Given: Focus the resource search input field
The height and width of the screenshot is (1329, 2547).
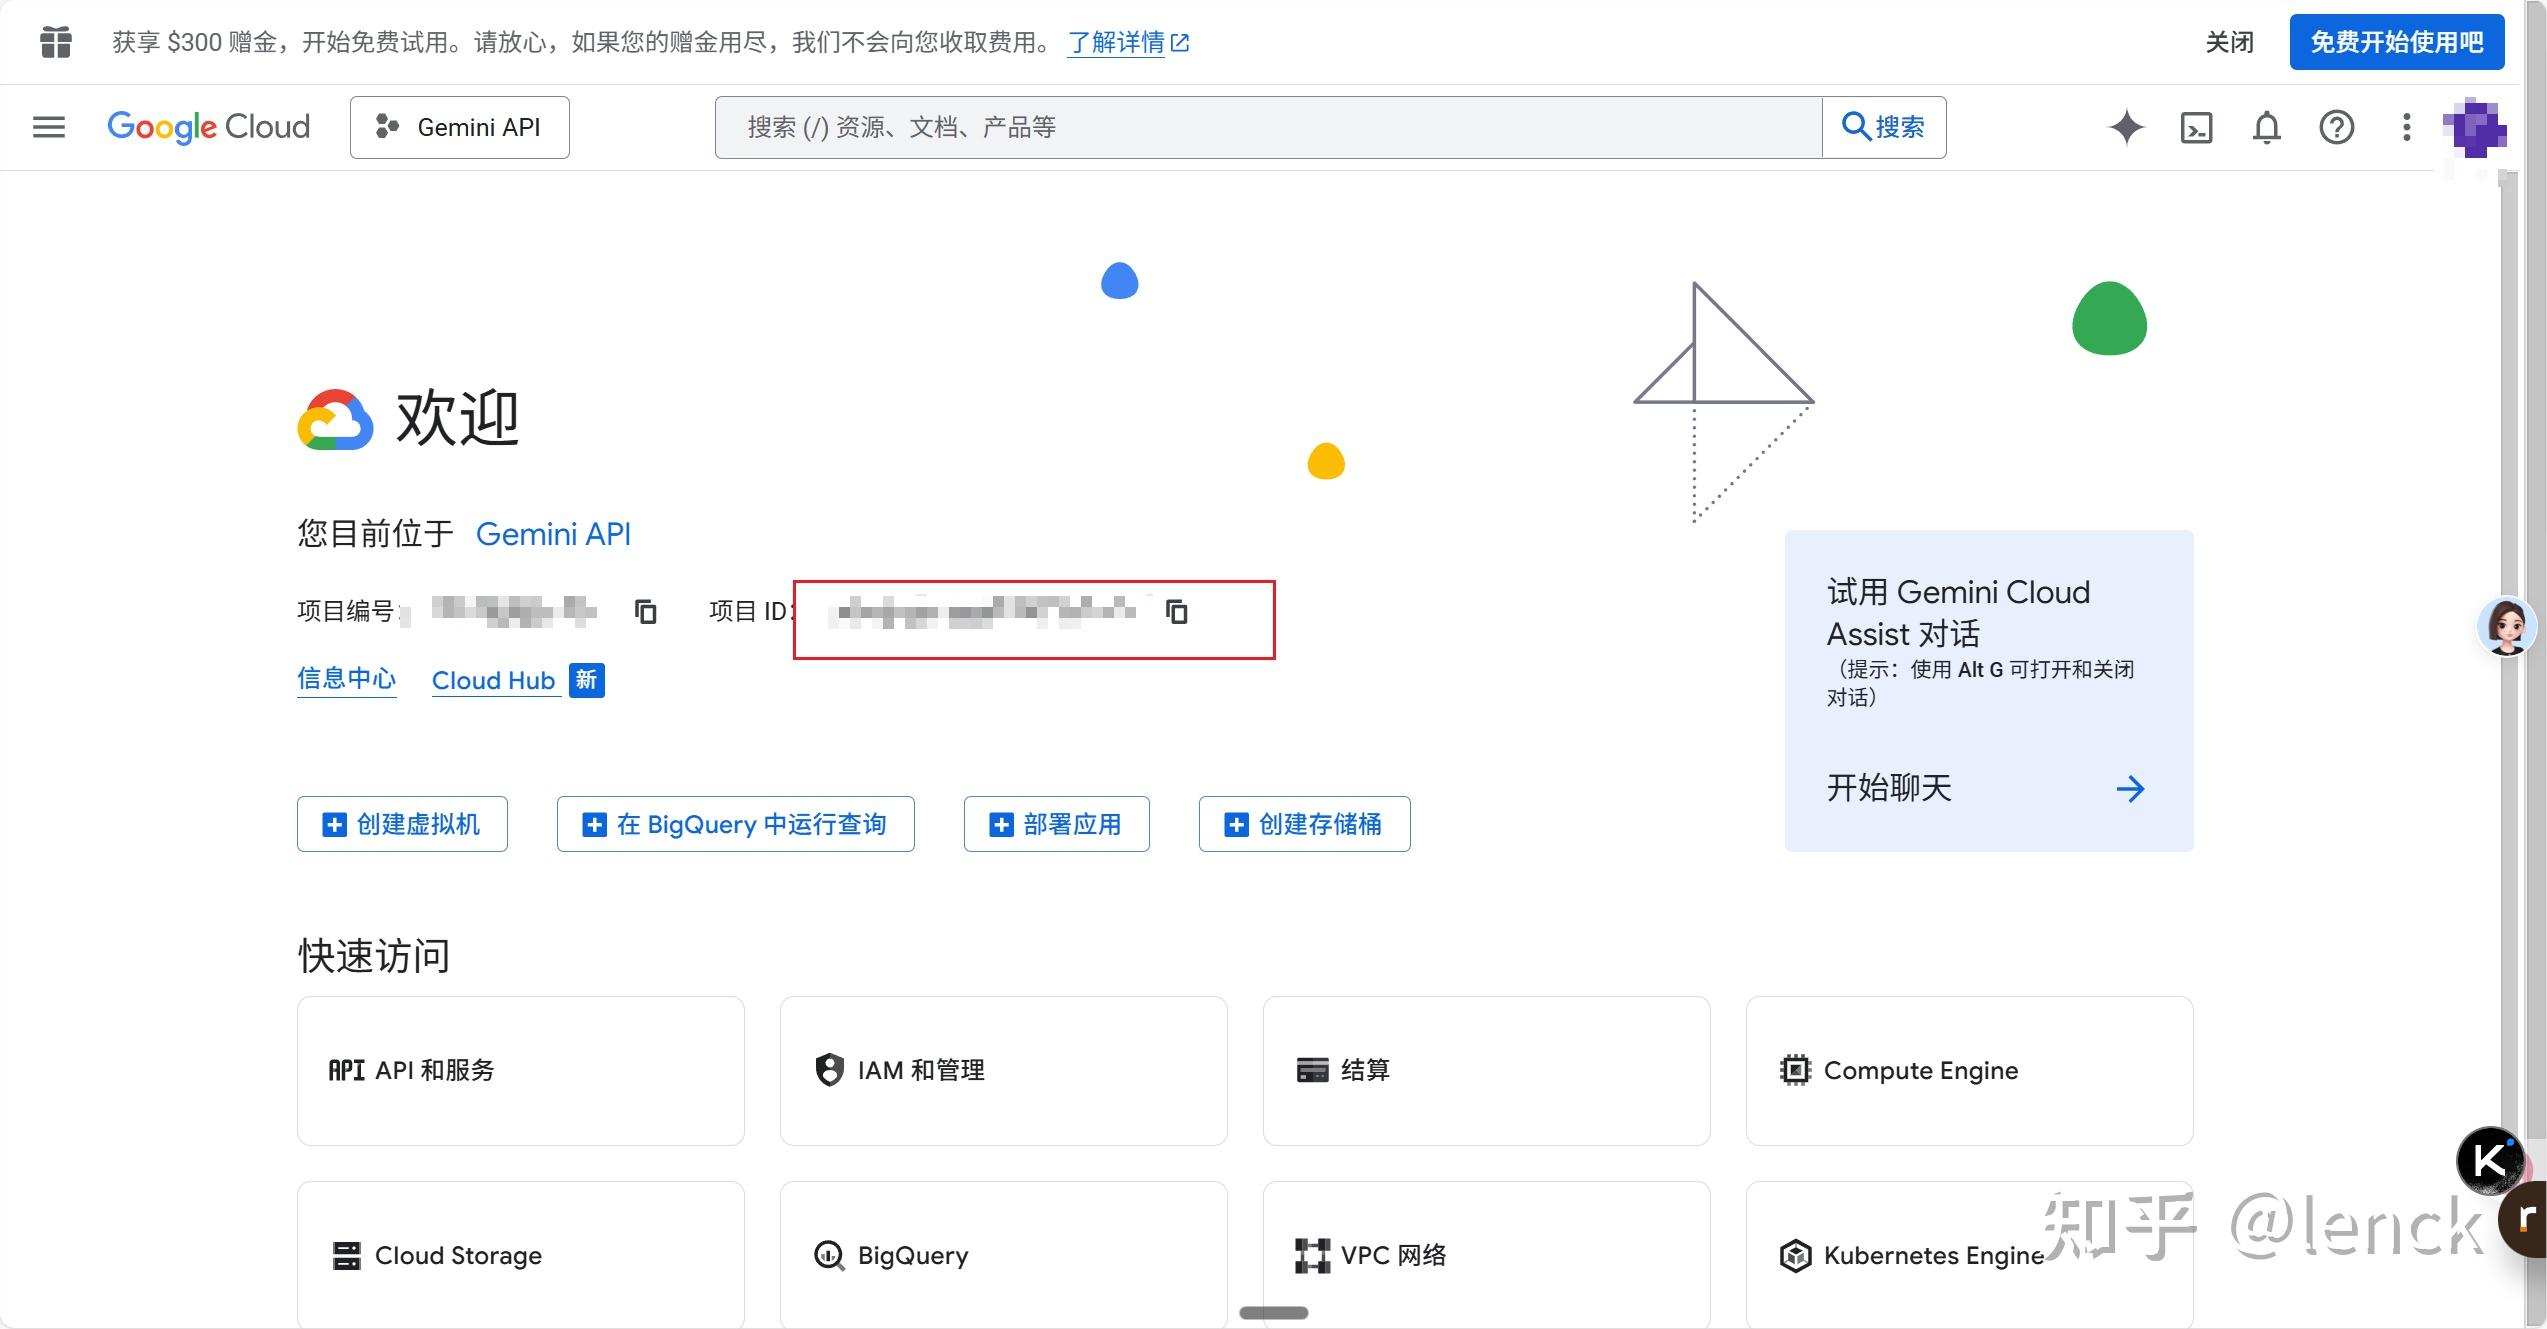Looking at the screenshot, I should (1268, 127).
